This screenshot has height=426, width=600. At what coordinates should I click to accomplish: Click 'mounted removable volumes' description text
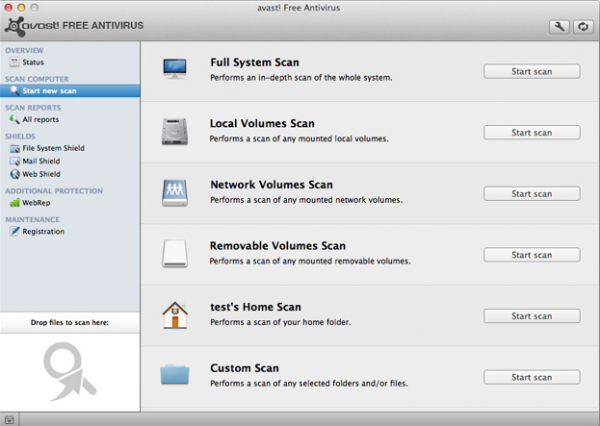[x=310, y=261]
